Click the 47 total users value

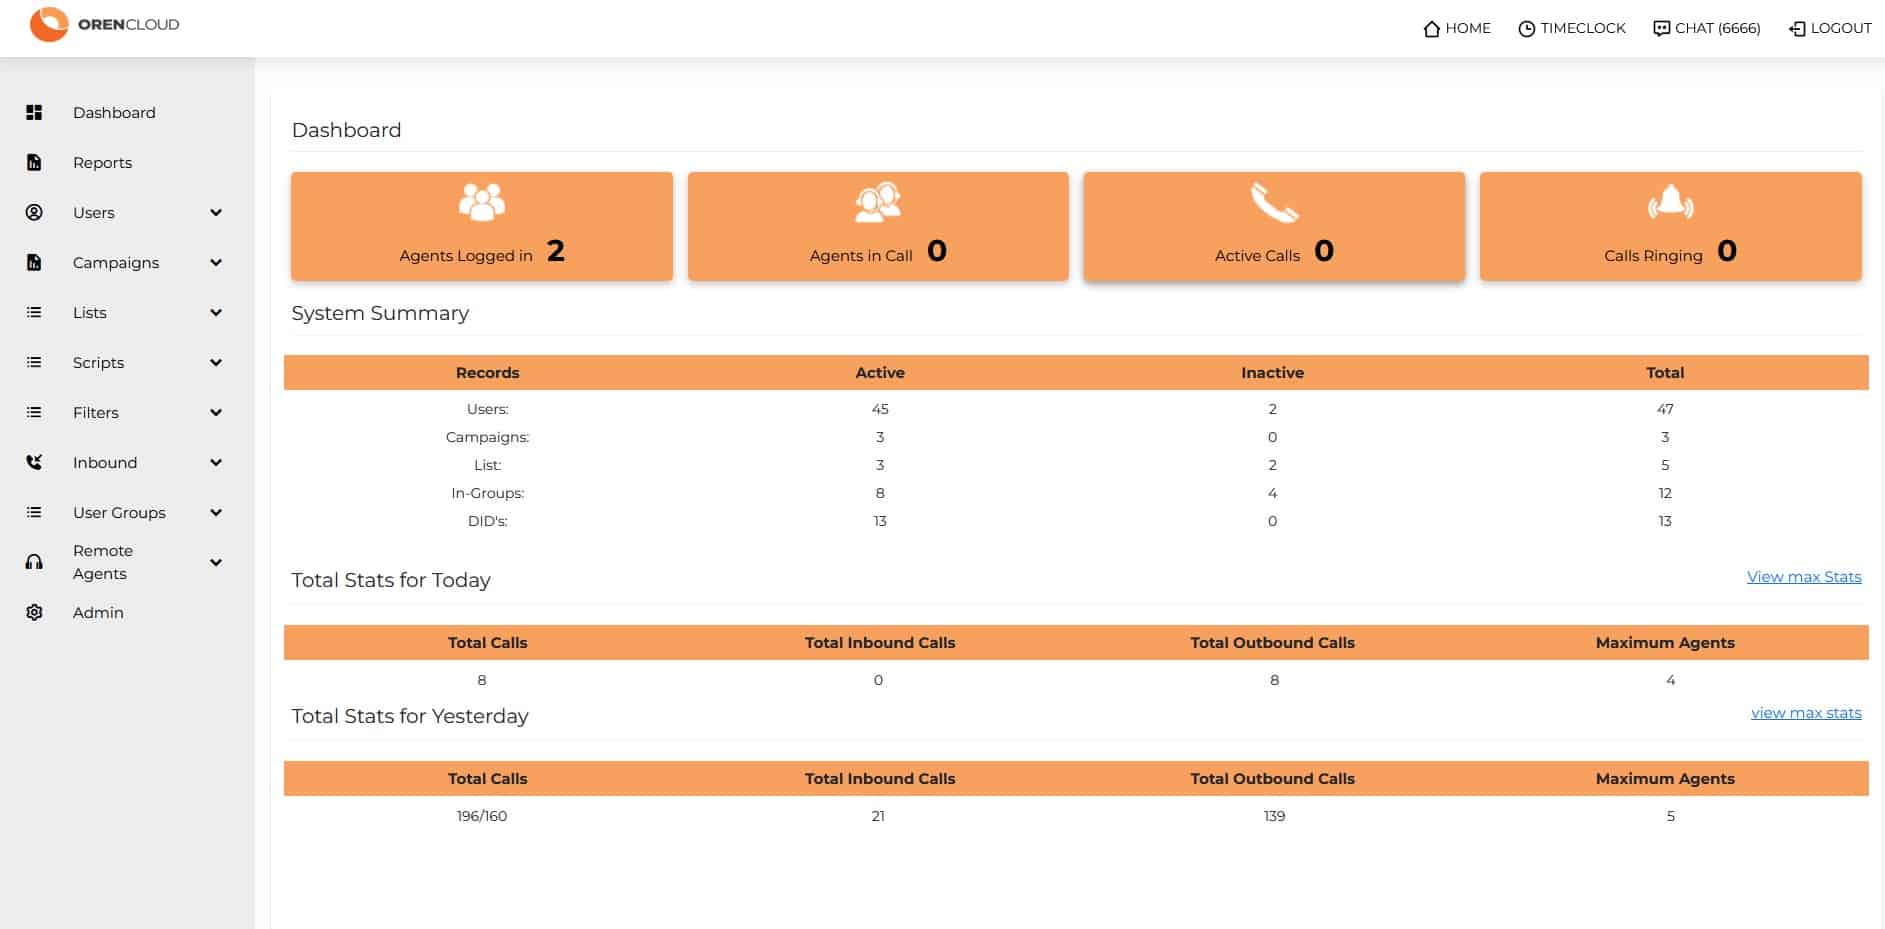pyautogui.click(x=1665, y=409)
